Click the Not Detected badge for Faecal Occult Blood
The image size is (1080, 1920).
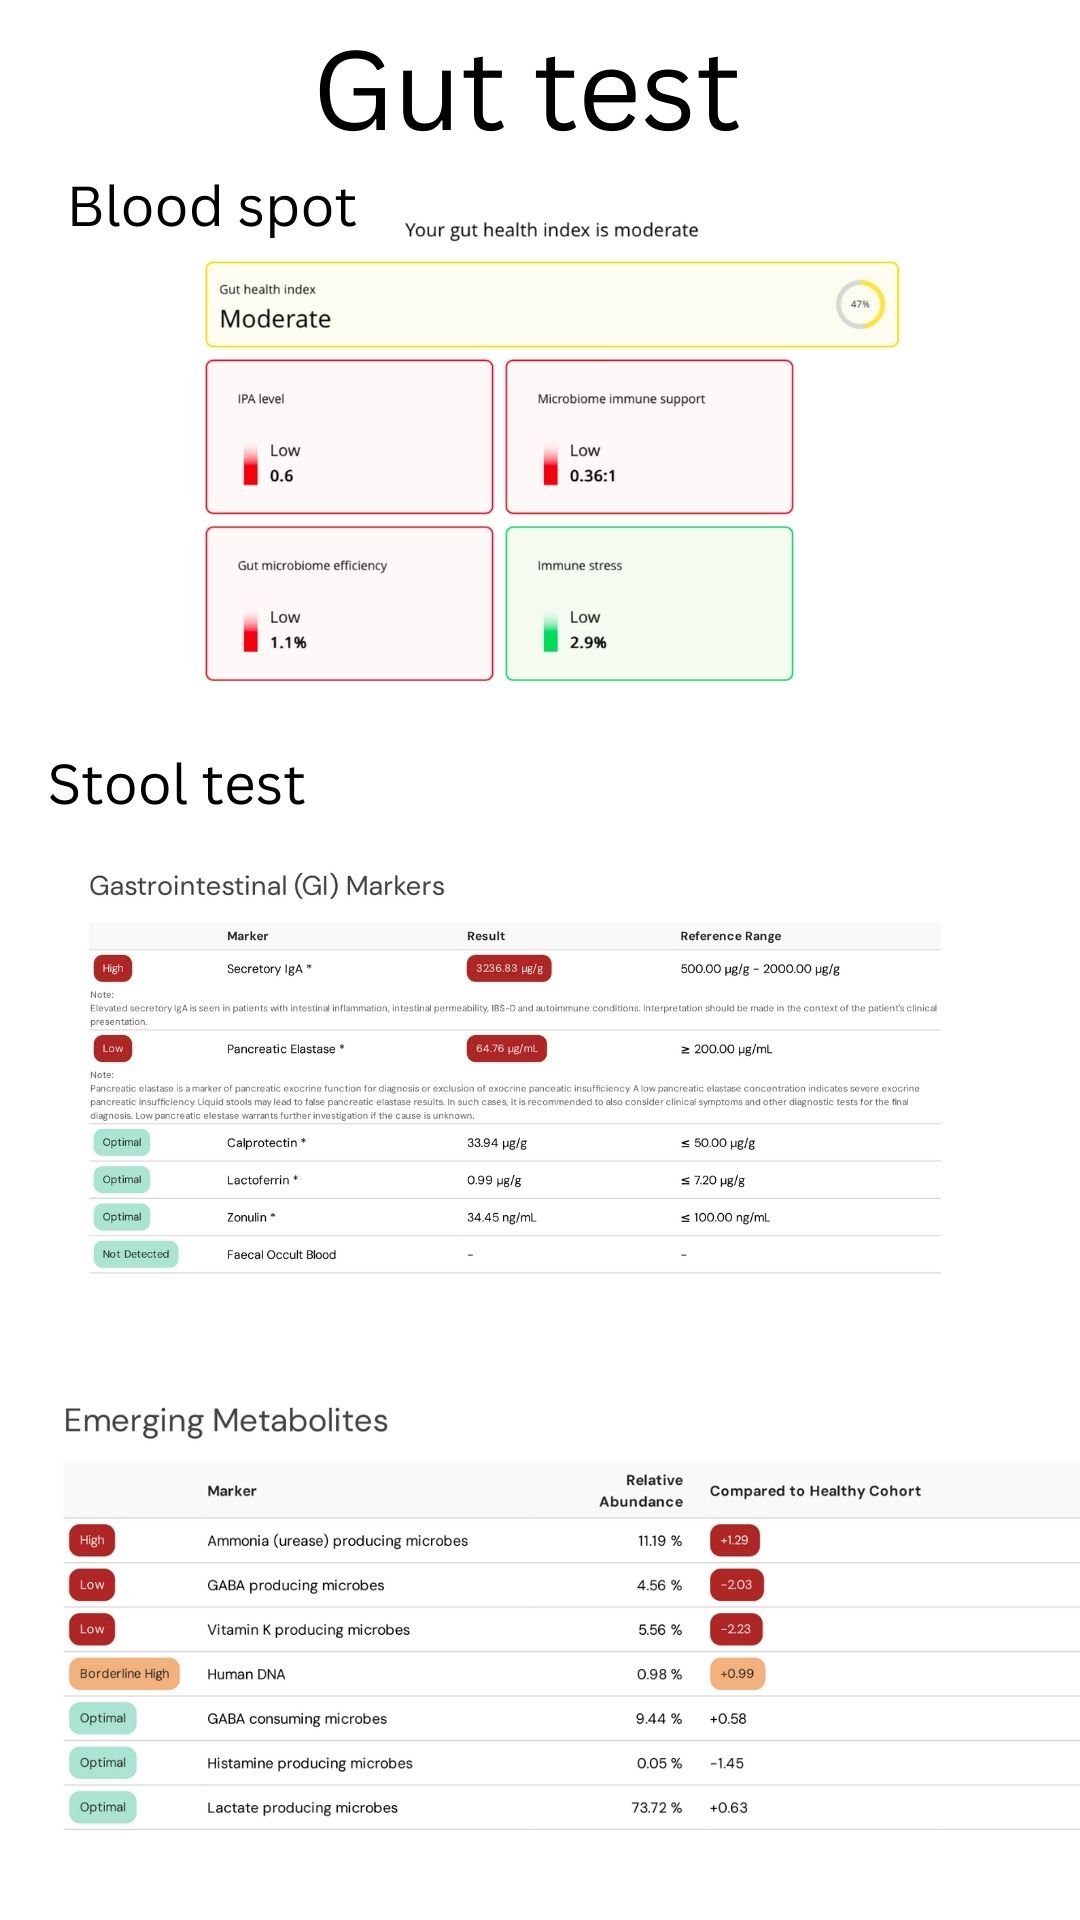136,1254
